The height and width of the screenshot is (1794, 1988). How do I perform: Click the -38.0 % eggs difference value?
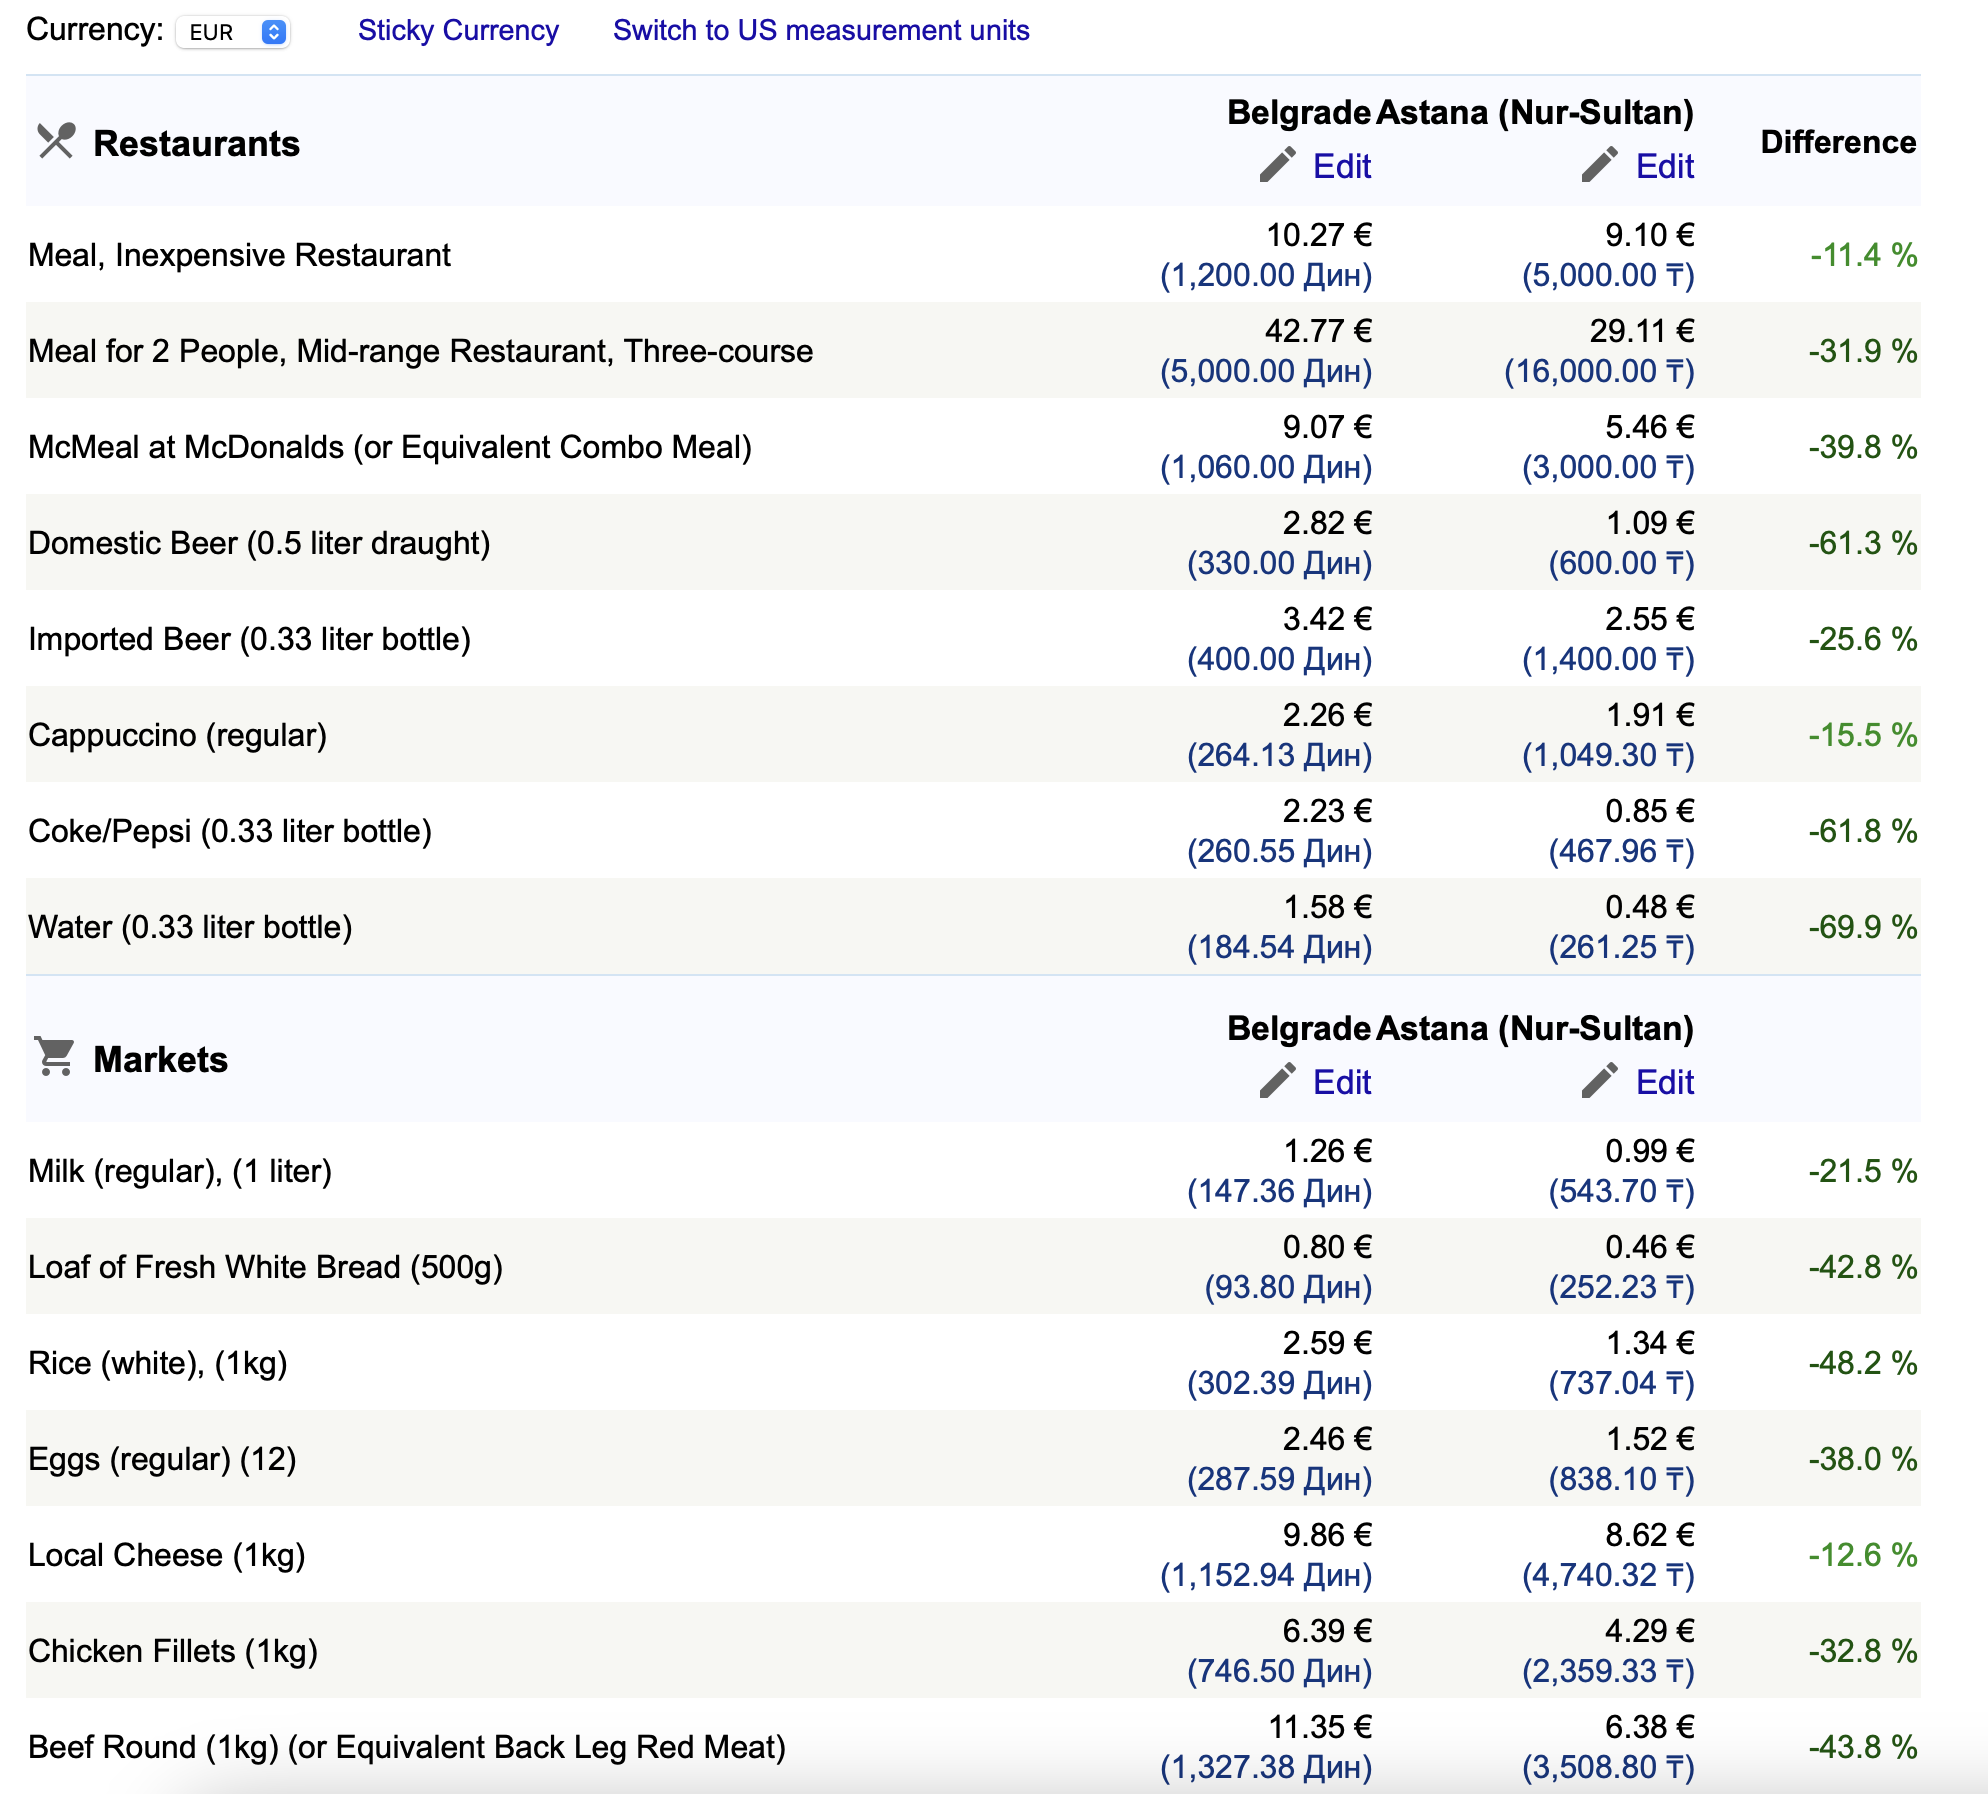pos(1863,1459)
